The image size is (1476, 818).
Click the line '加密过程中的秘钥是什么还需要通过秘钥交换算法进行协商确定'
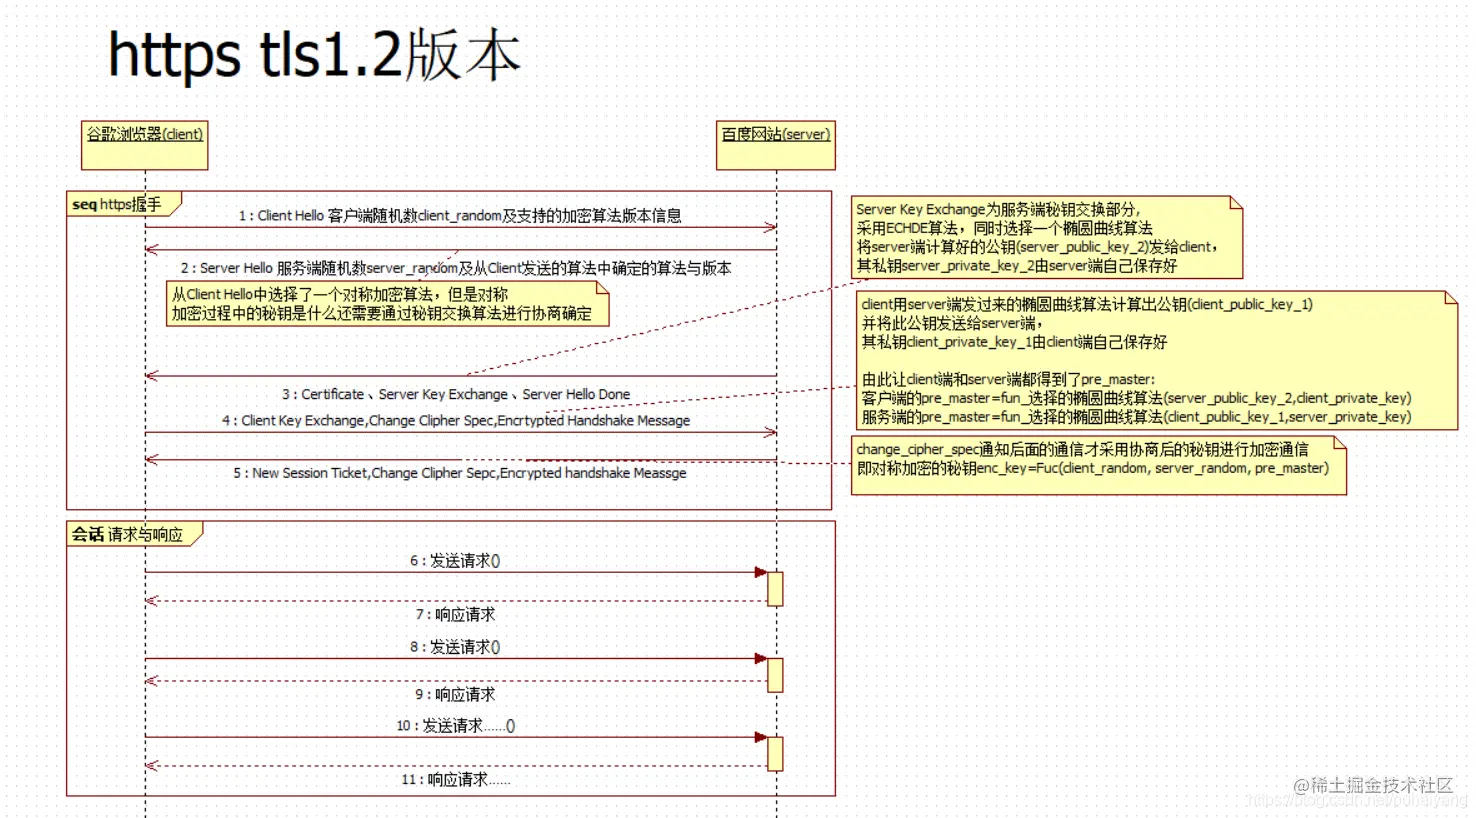(382, 313)
